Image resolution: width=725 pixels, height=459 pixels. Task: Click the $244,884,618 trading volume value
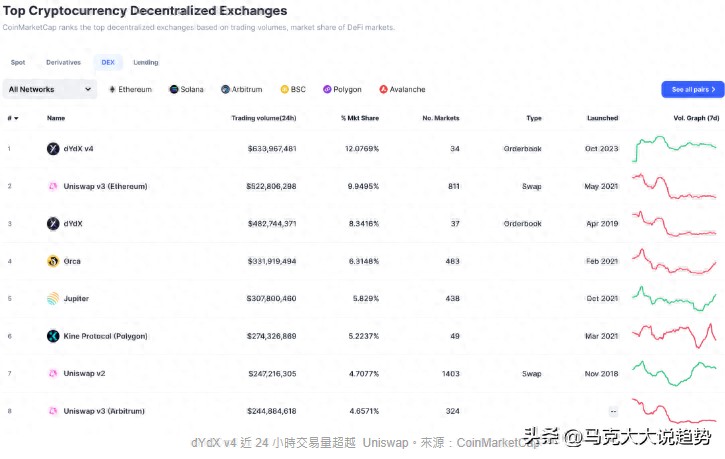click(271, 411)
